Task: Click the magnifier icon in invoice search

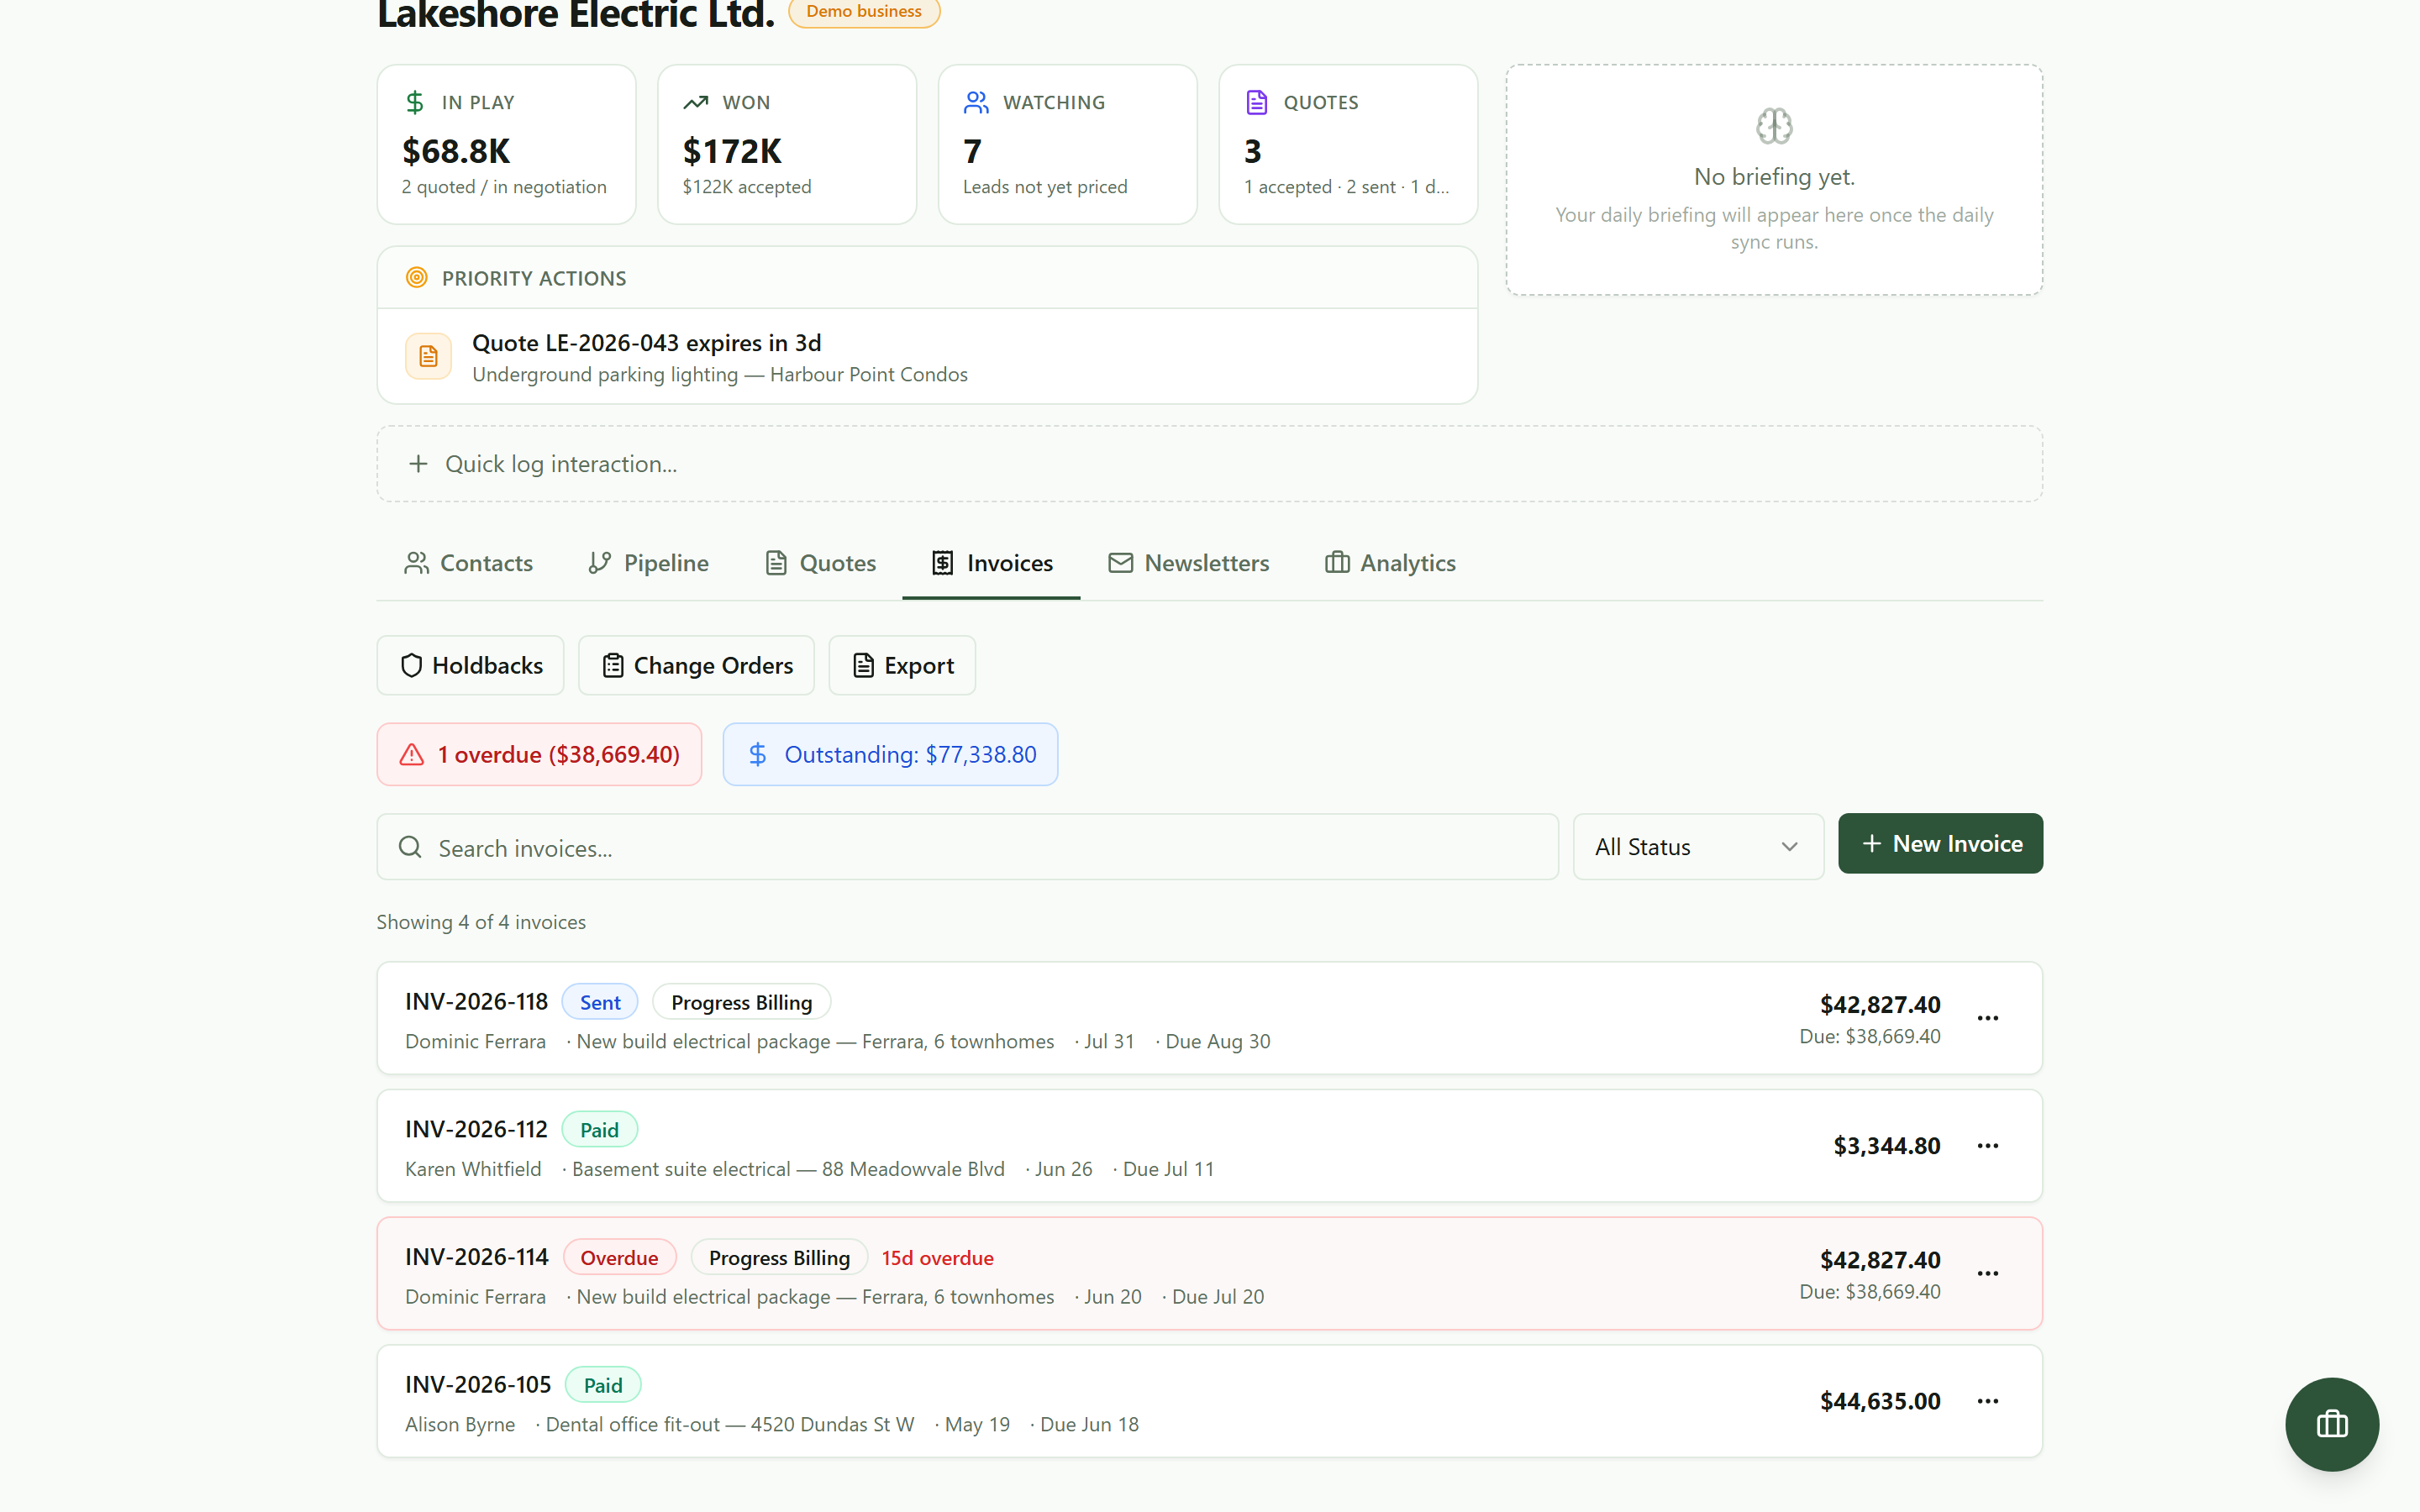Action: 410,847
